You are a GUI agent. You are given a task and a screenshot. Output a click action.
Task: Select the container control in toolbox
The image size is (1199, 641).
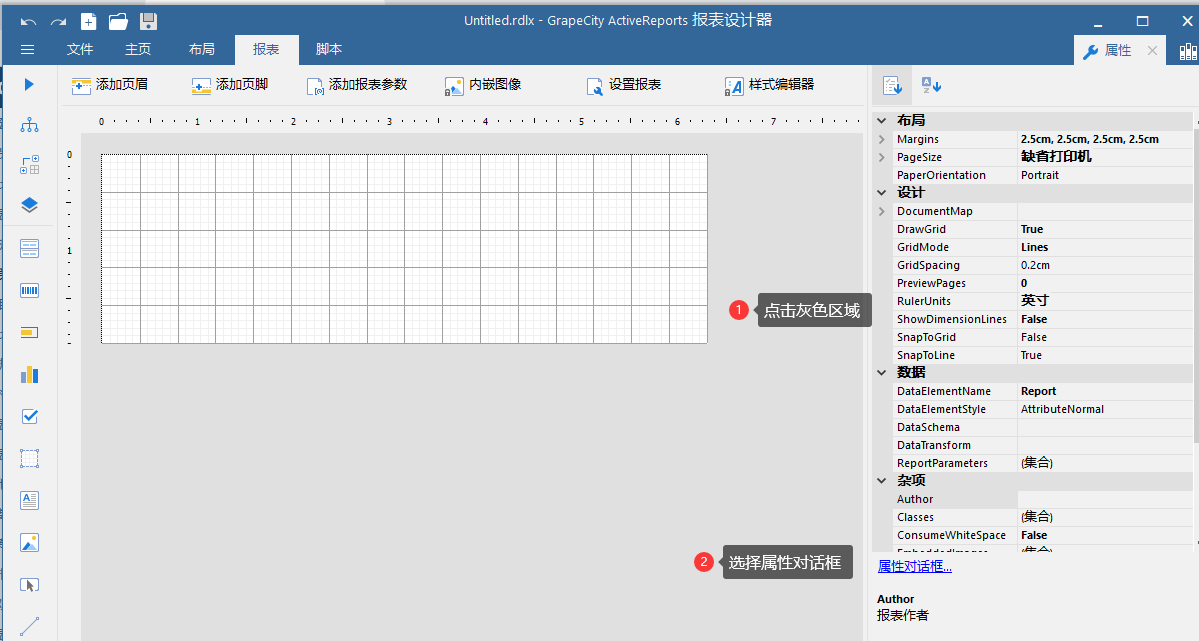pyautogui.click(x=29, y=458)
